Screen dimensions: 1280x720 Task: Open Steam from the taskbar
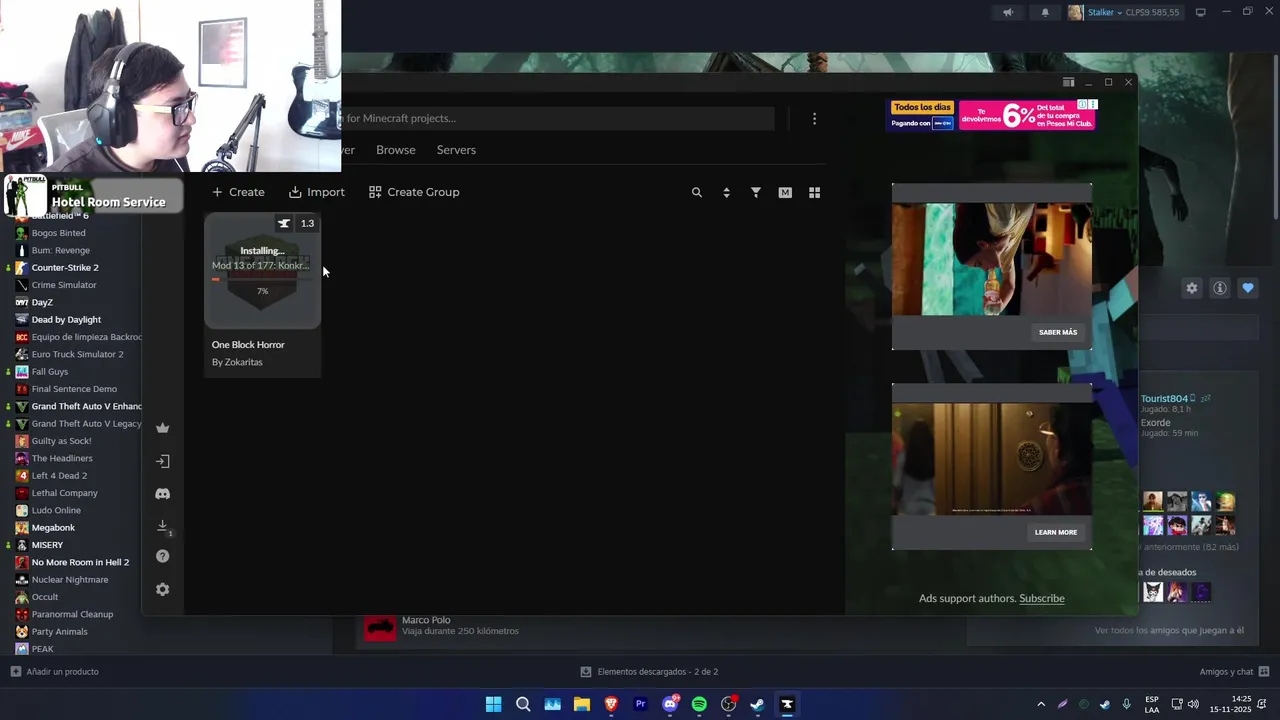[758, 704]
